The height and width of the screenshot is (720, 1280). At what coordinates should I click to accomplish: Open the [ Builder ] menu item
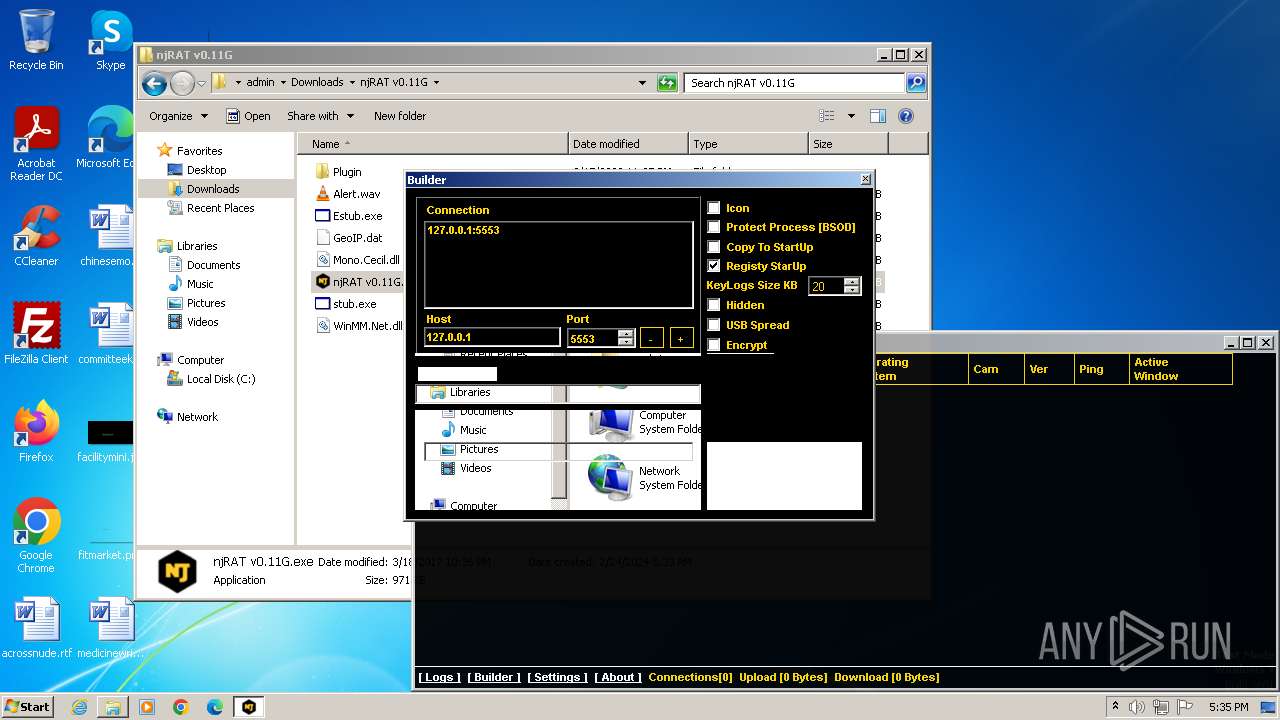494,677
